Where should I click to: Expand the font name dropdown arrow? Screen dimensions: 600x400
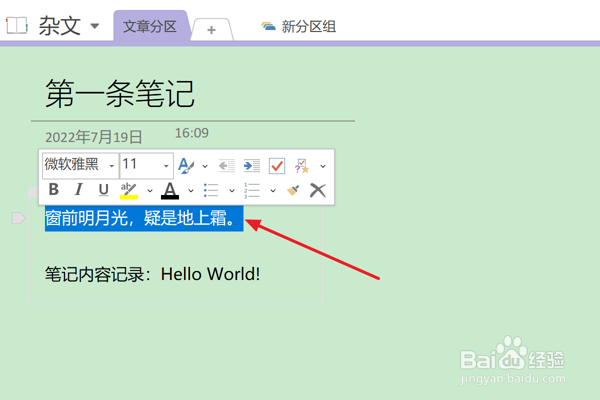[112, 166]
